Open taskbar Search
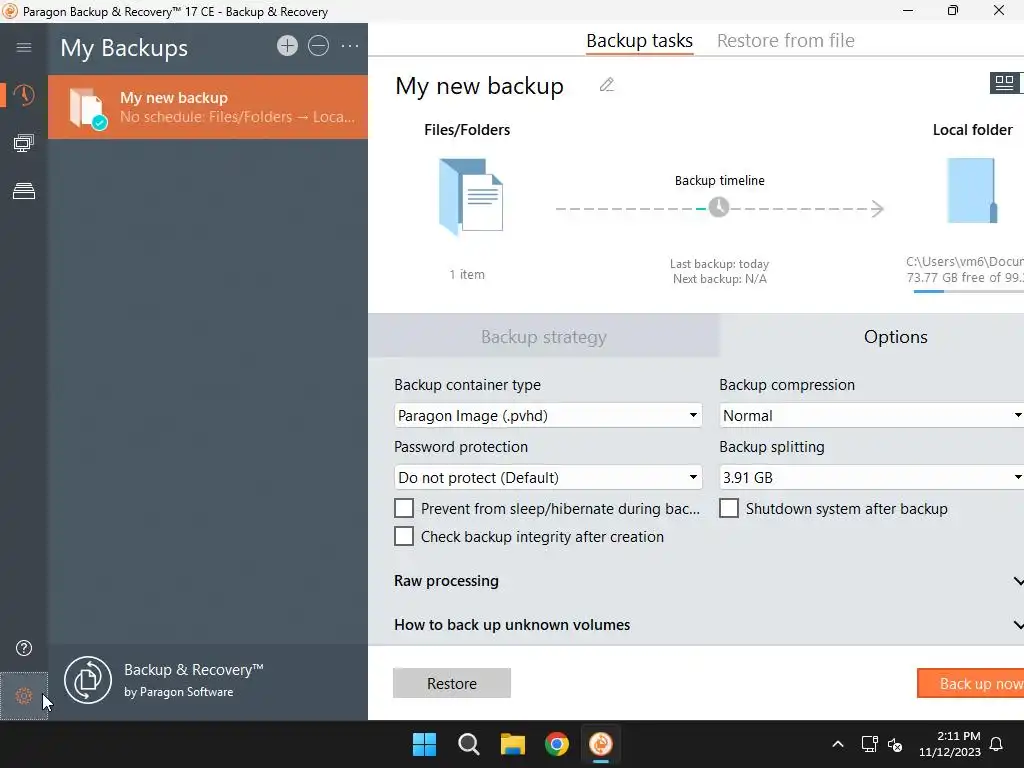The height and width of the screenshot is (768, 1024). coord(468,744)
